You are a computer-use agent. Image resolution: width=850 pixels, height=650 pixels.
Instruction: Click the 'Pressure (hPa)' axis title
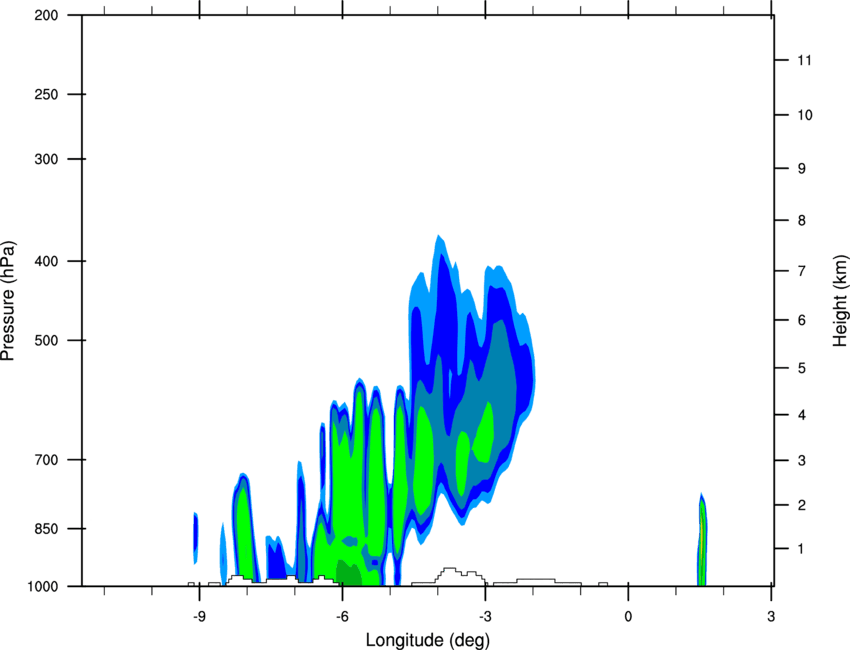click(8, 301)
